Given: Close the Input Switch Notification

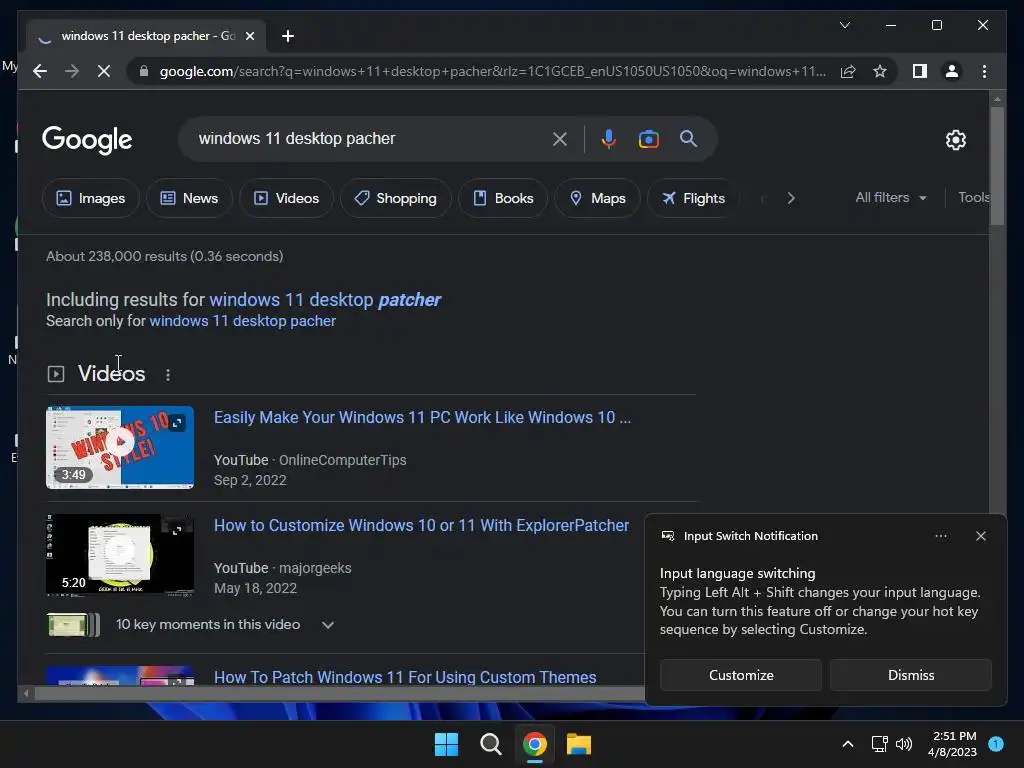Looking at the screenshot, I should (980, 536).
